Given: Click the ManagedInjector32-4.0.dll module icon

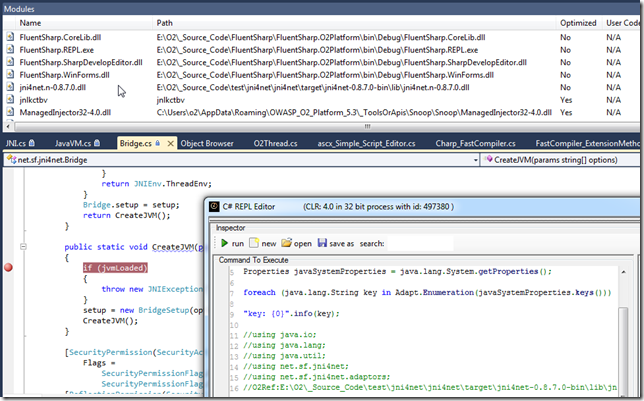Looking at the screenshot, I should pos(11,114).
